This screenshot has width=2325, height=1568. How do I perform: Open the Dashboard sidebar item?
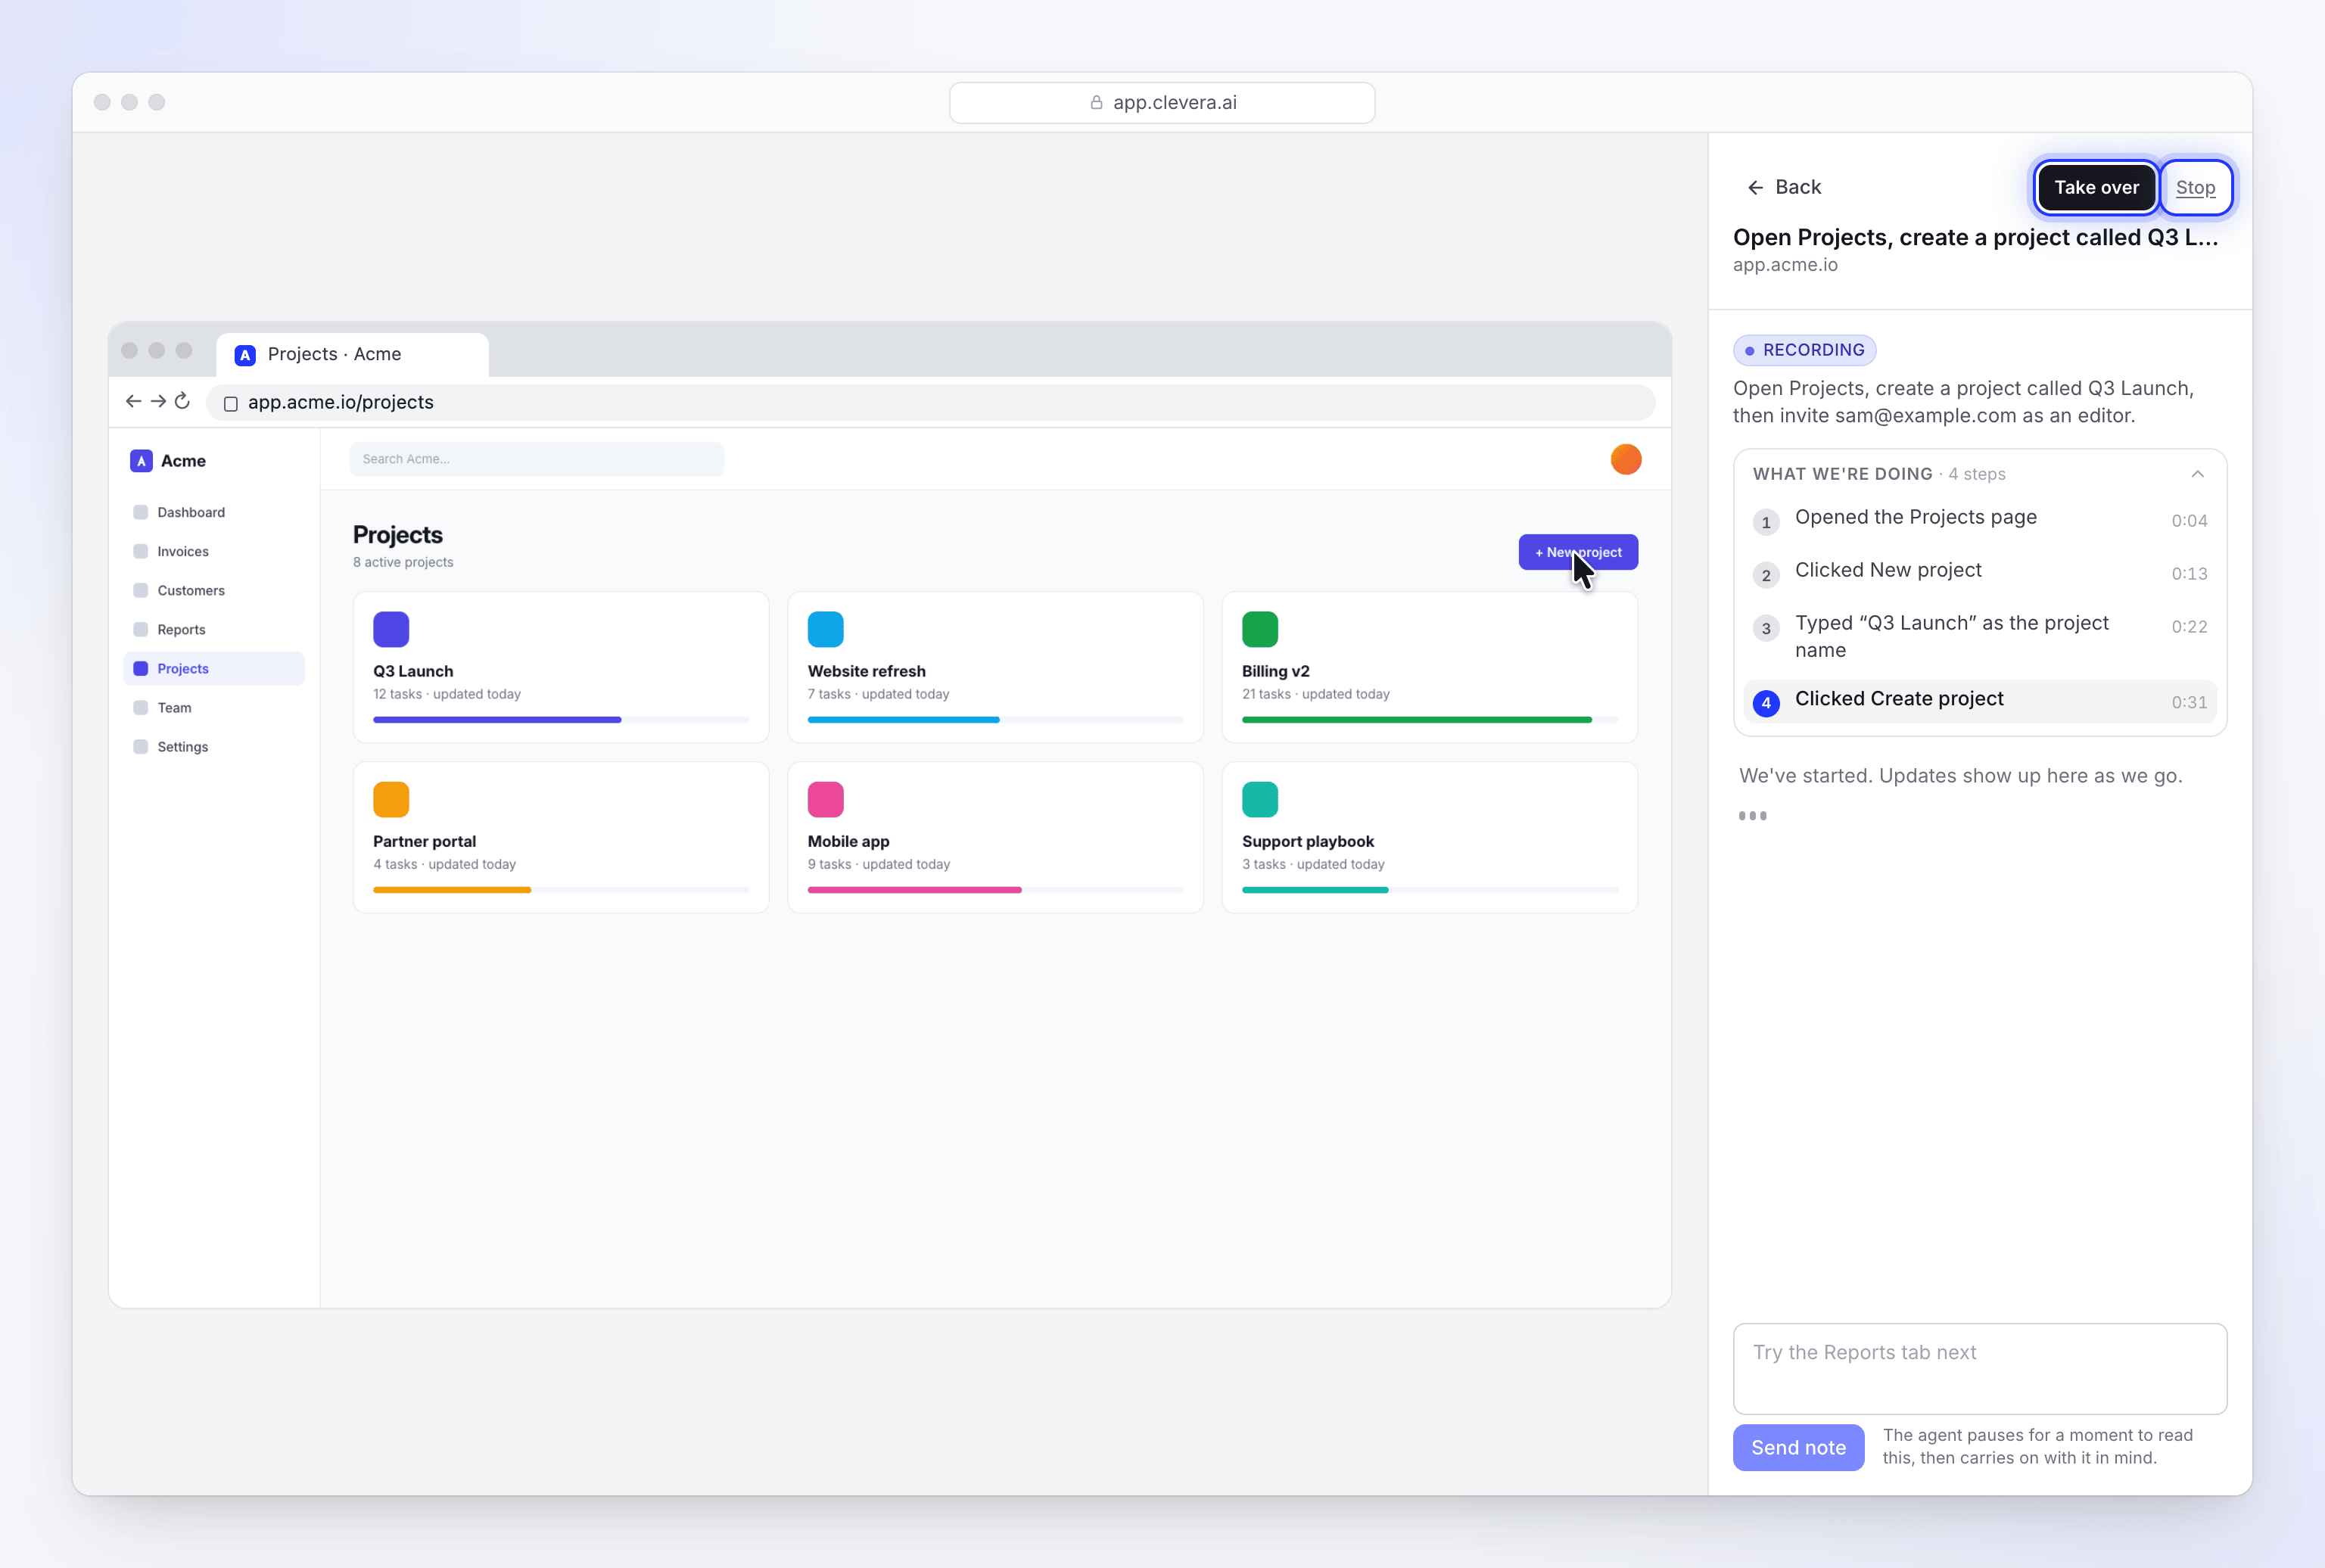pos(214,512)
